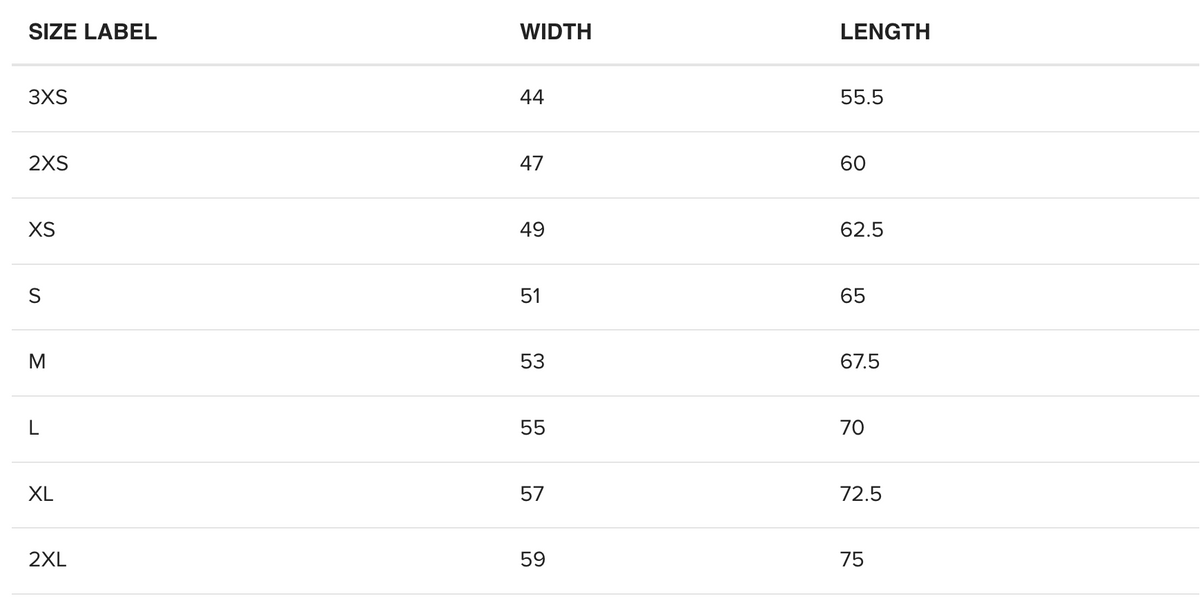
Task: Click the LENGTH column header
Action: click(x=885, y=32)
